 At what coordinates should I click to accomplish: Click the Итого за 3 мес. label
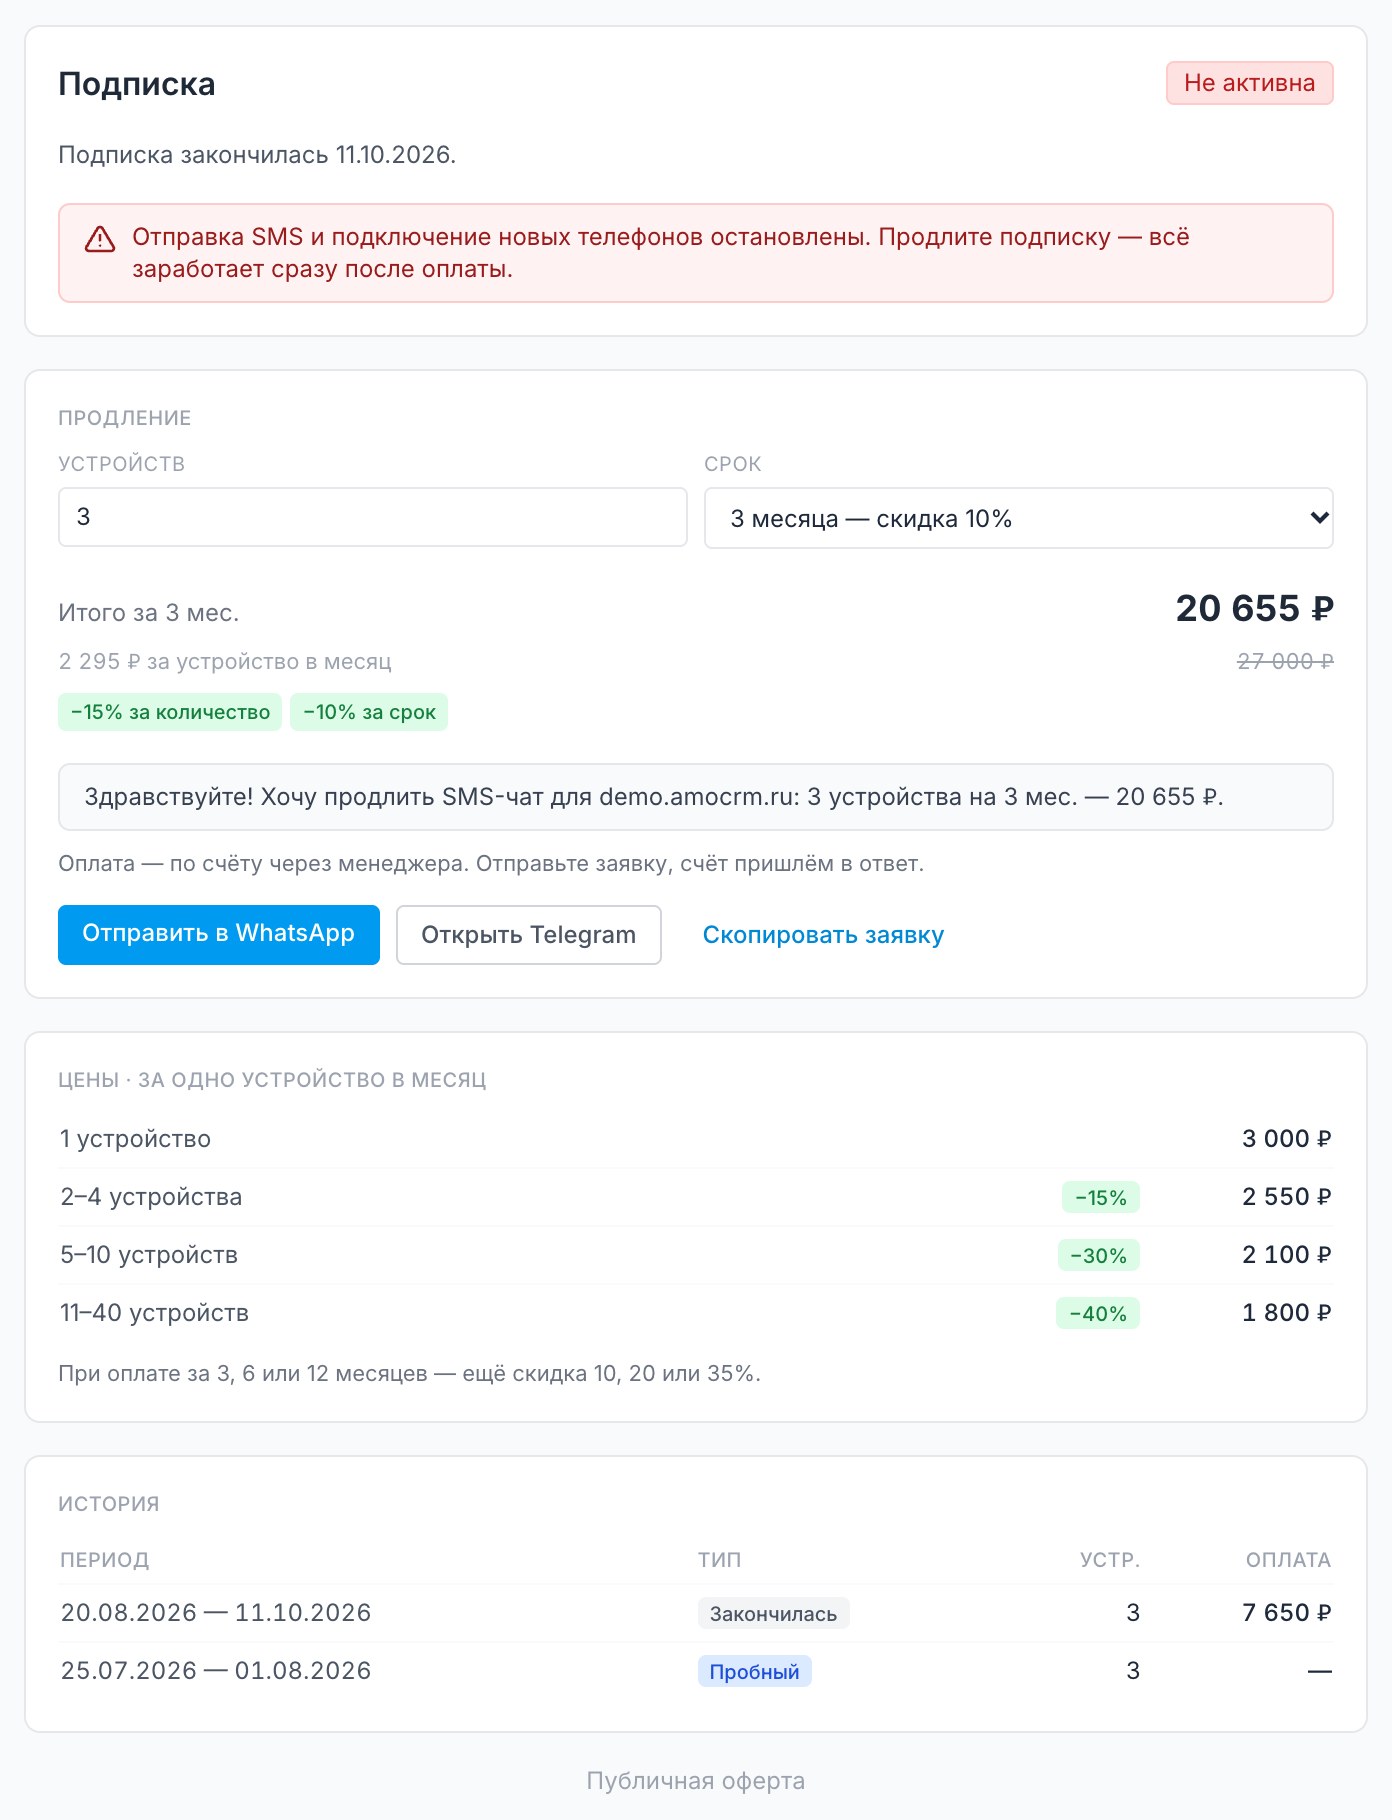coord(149,613)
